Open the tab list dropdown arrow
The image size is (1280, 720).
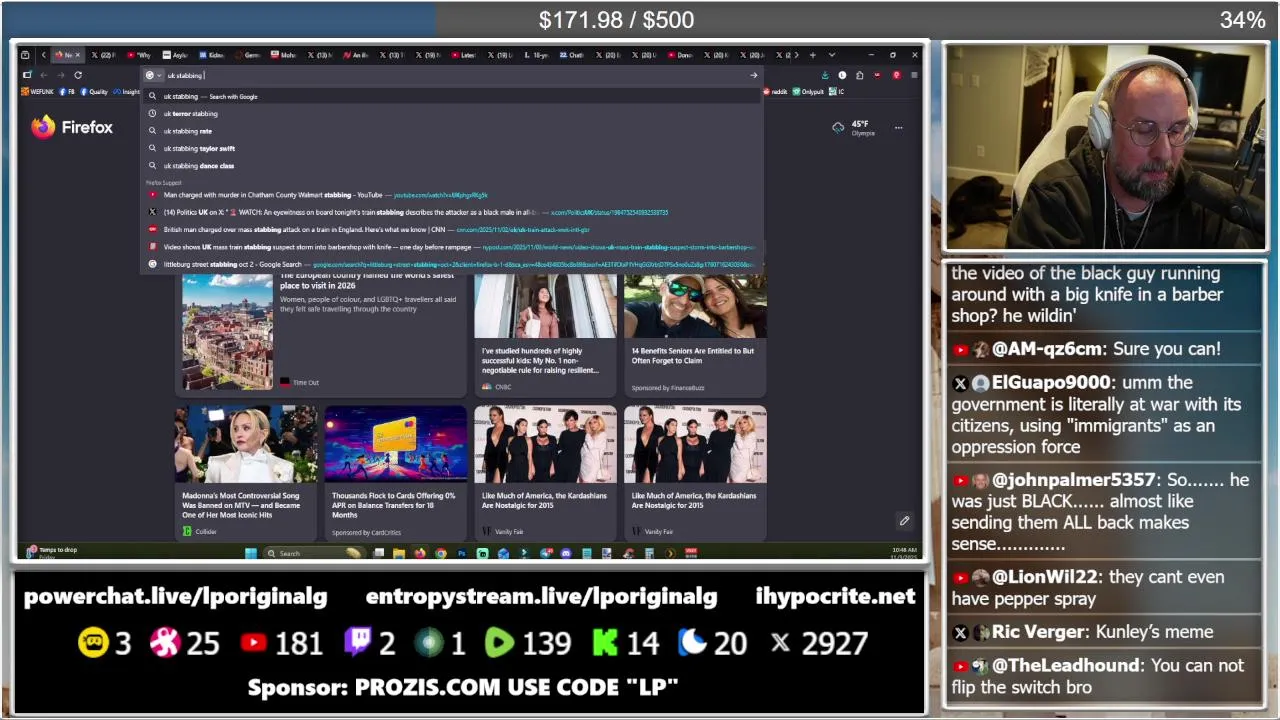point(832,55)
